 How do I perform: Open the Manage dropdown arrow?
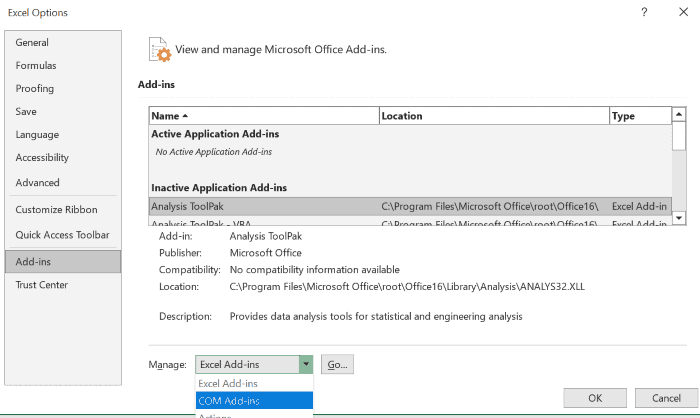306,364
